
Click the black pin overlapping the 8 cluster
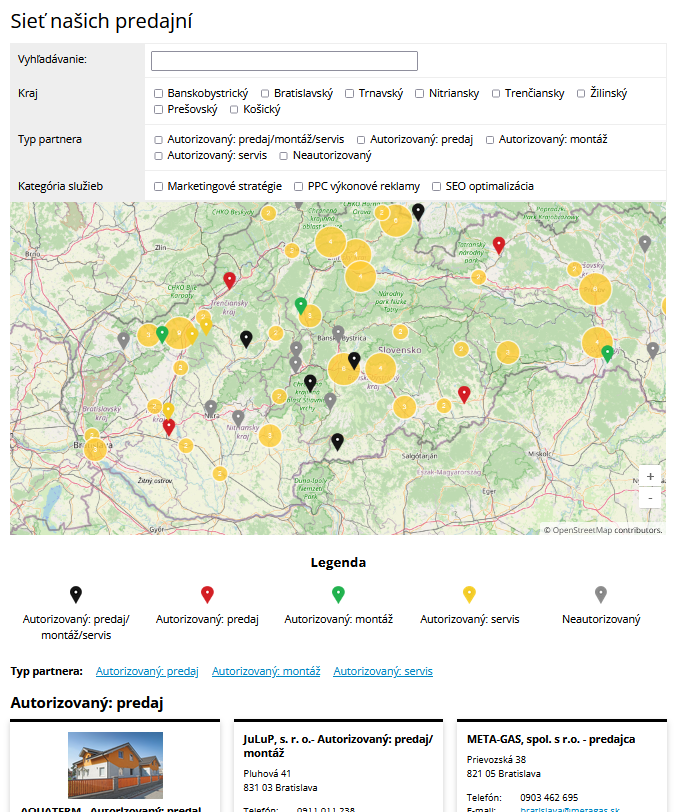354,360
